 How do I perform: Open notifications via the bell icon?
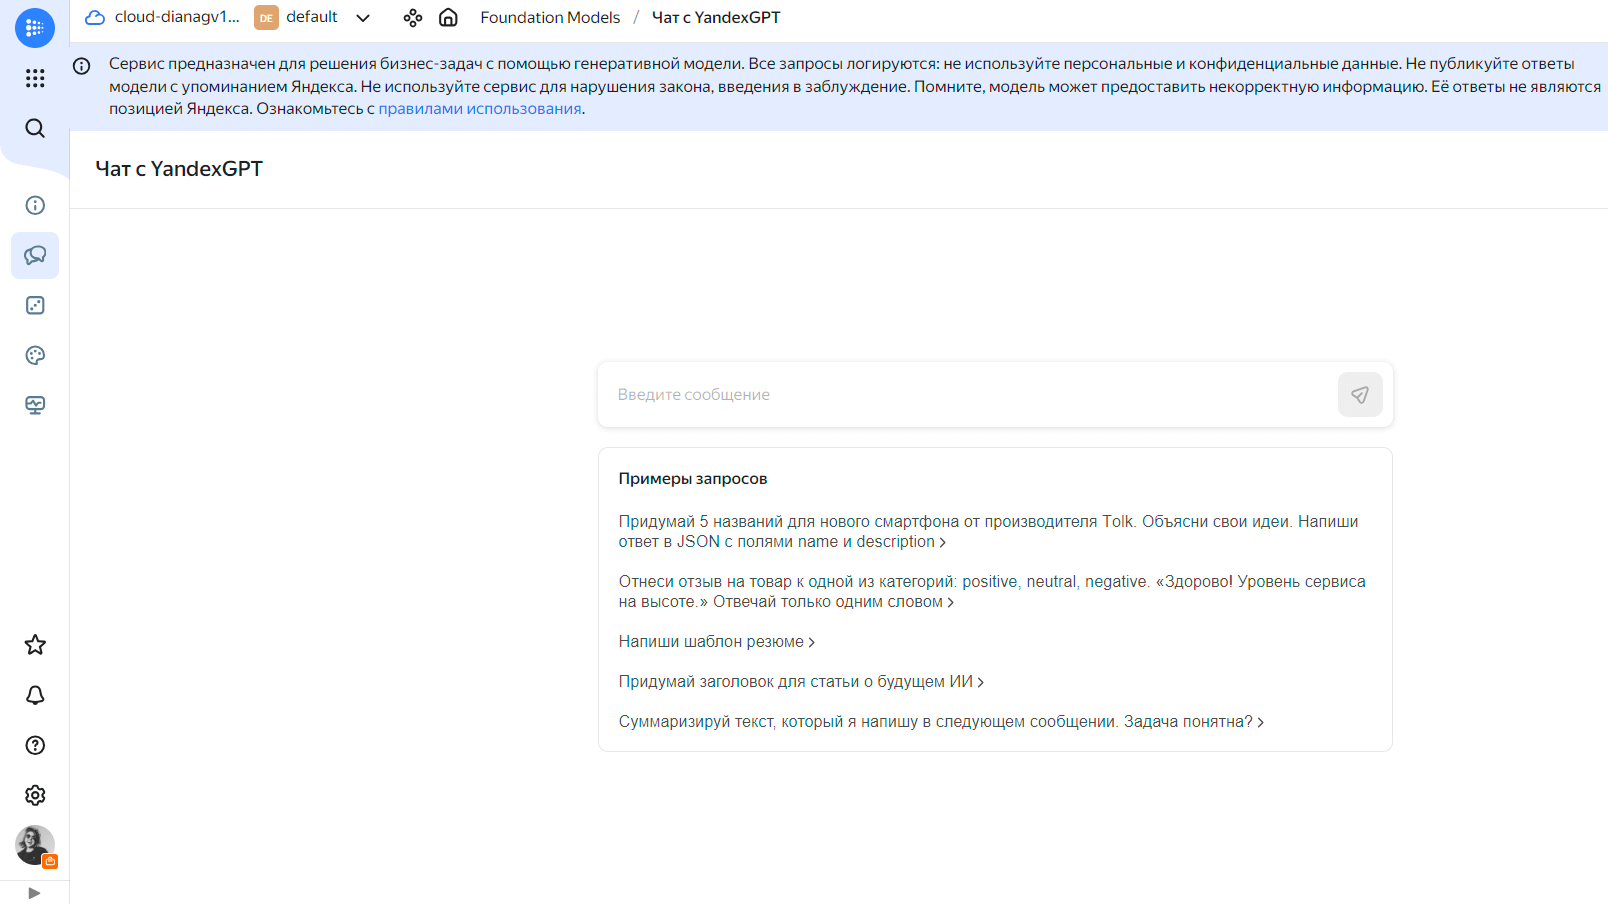[35, 695]
